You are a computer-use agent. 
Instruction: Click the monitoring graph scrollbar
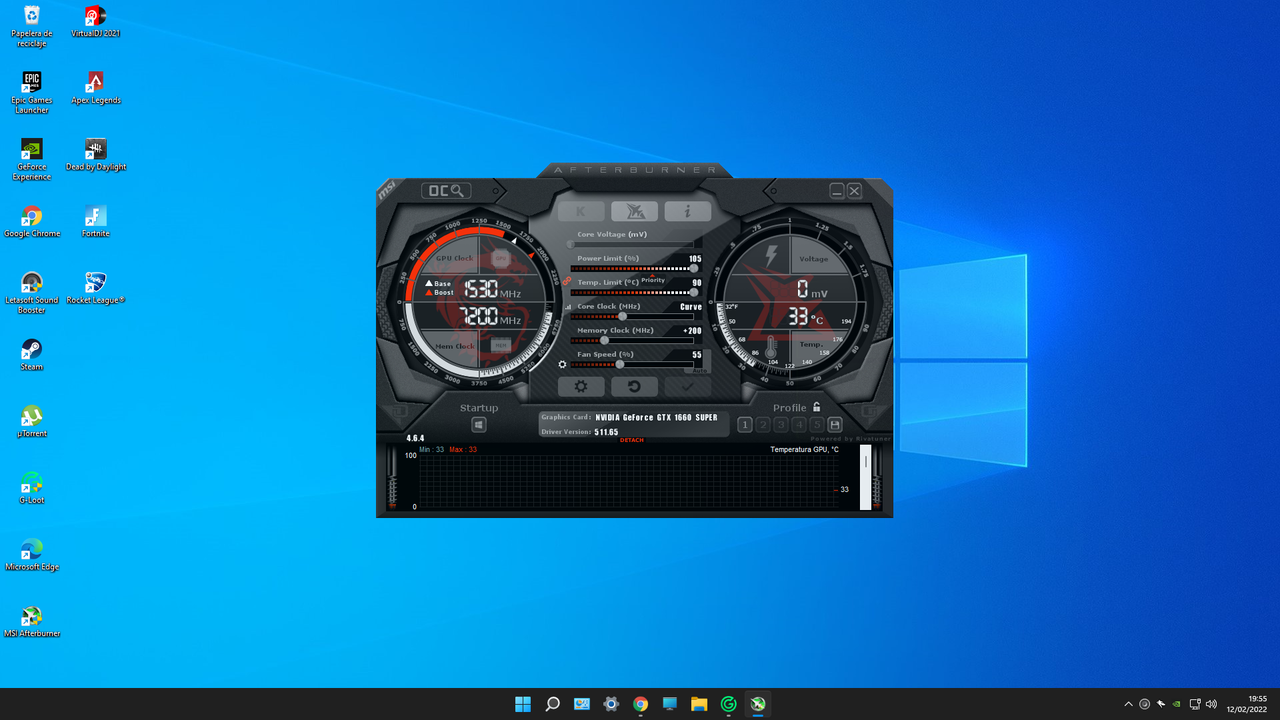point(866,478)
